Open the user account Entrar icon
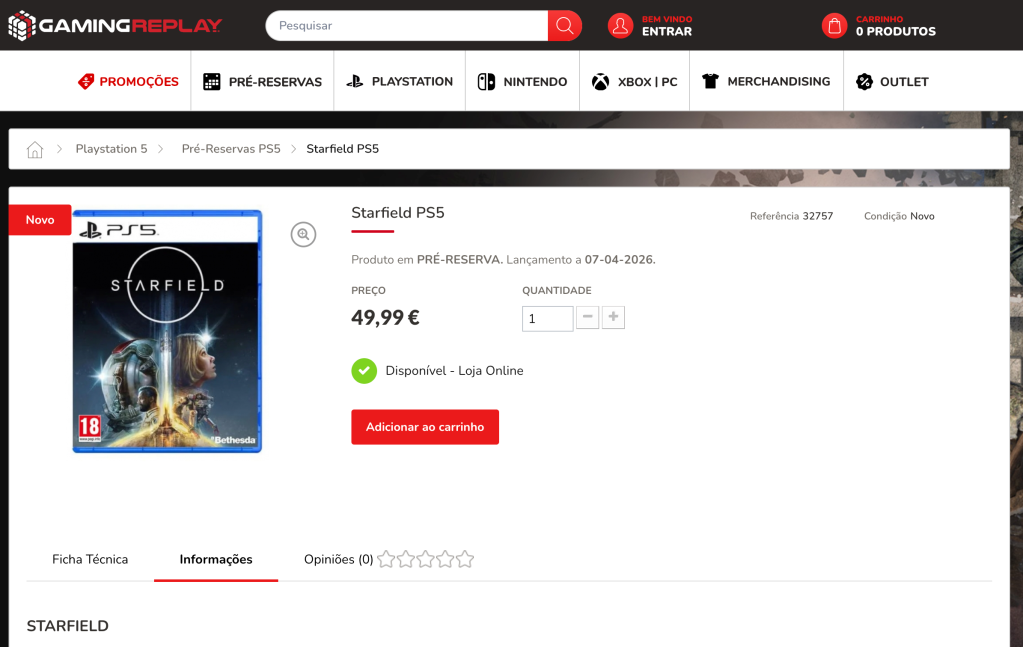The width and height of the screenshot is (1023, 647). [620, 26]
